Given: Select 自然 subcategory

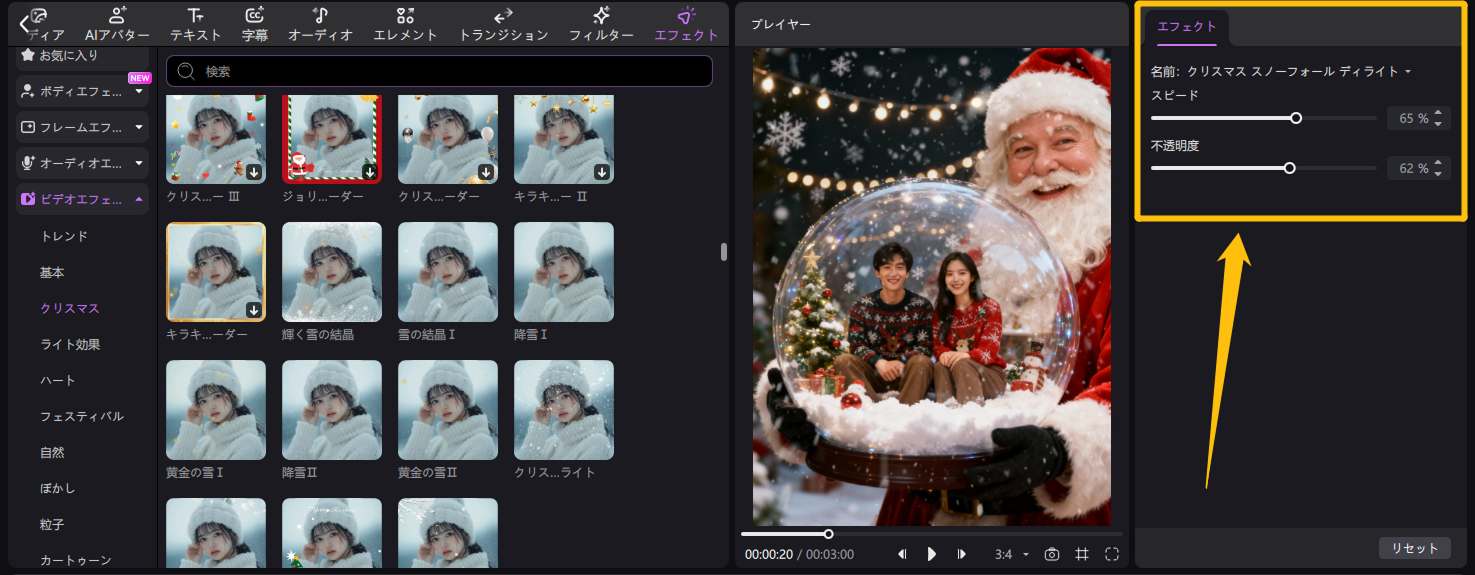Looking at the screenshot, I should point(52,453).
